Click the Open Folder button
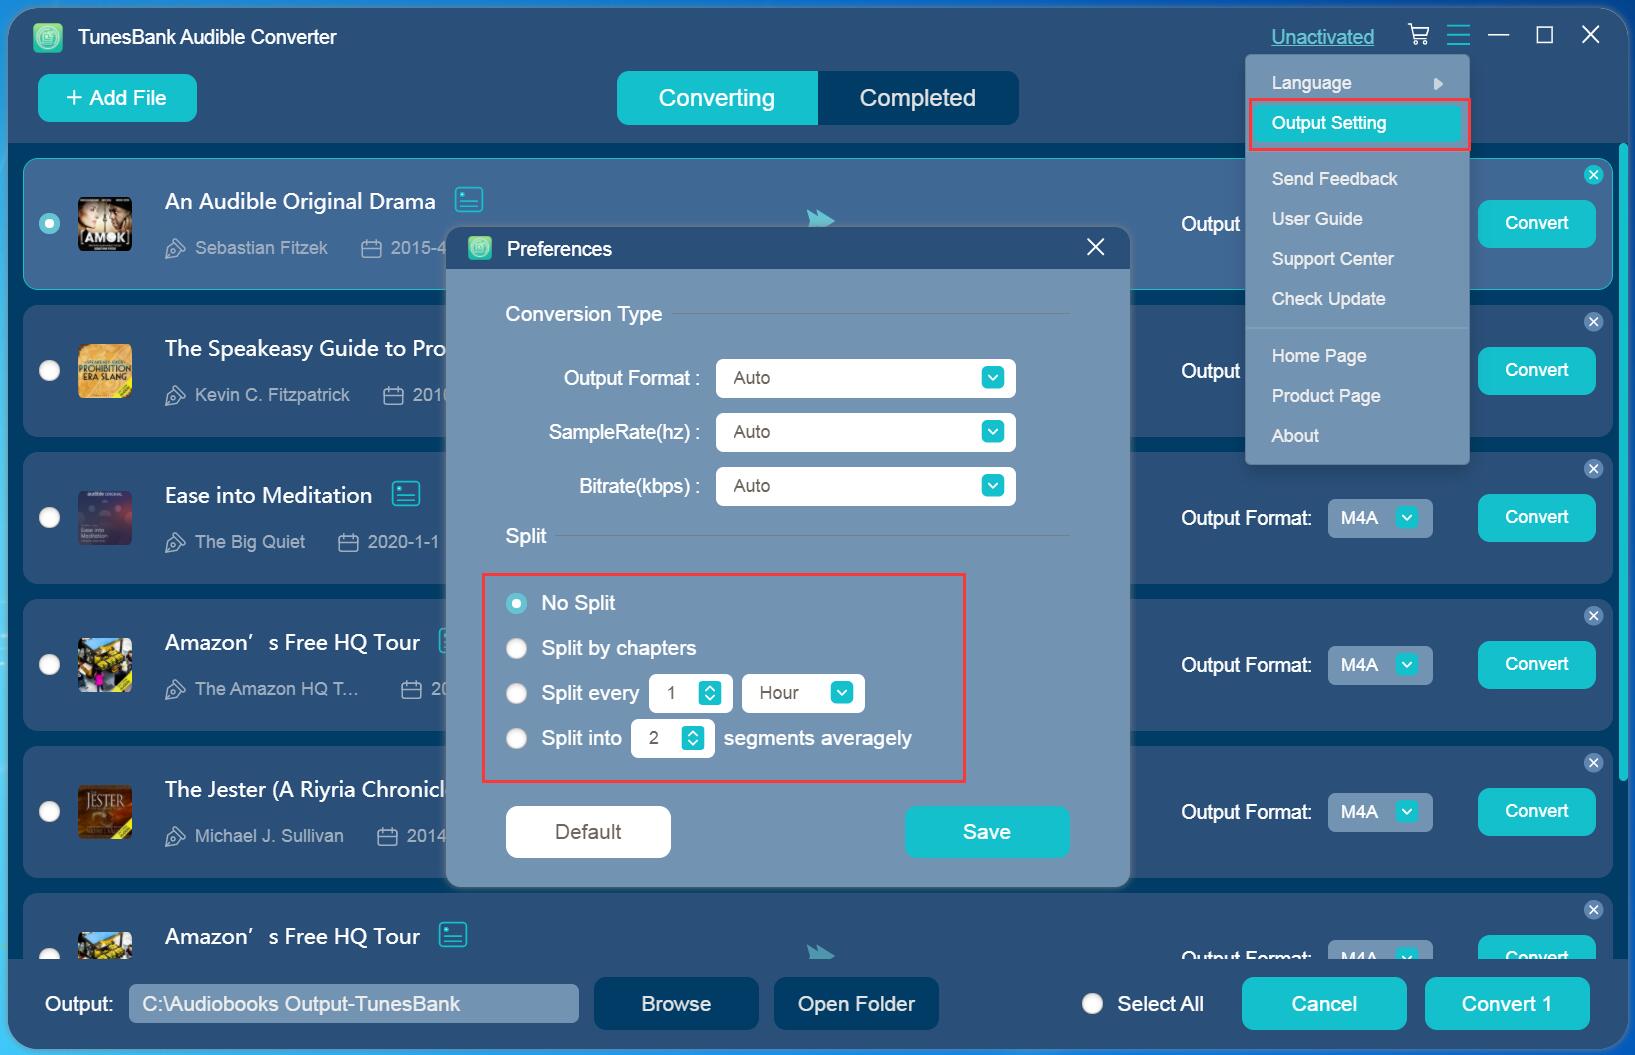 click(856, 1004)
